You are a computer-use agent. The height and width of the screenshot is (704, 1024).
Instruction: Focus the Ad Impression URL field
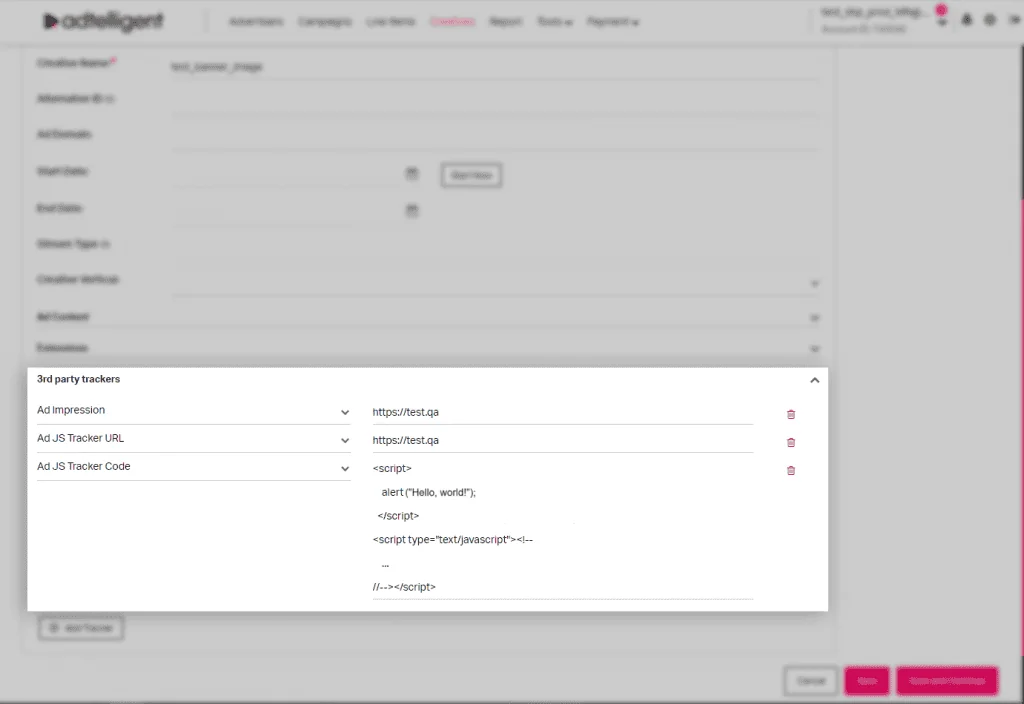(x=562, y=413)
